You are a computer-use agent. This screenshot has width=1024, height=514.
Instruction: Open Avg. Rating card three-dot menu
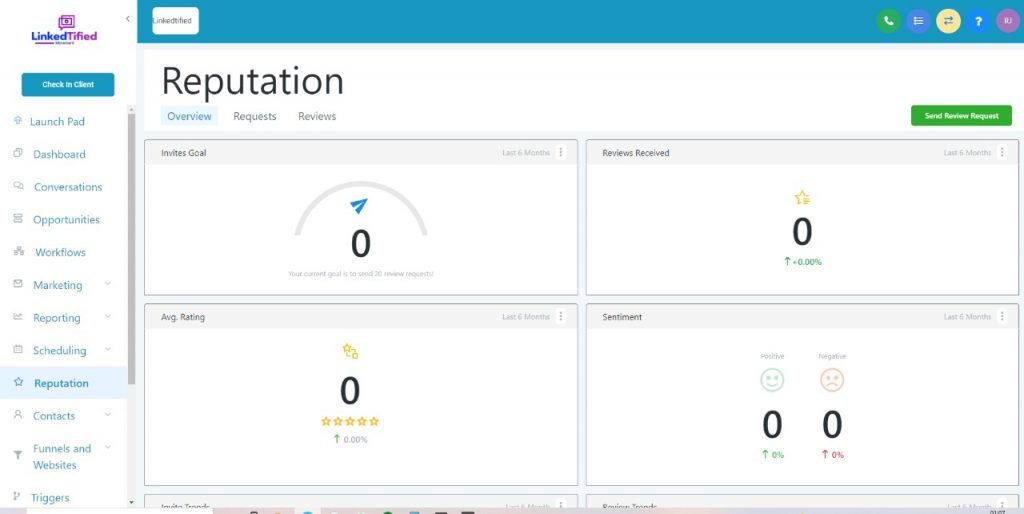[x=560, y=316]
